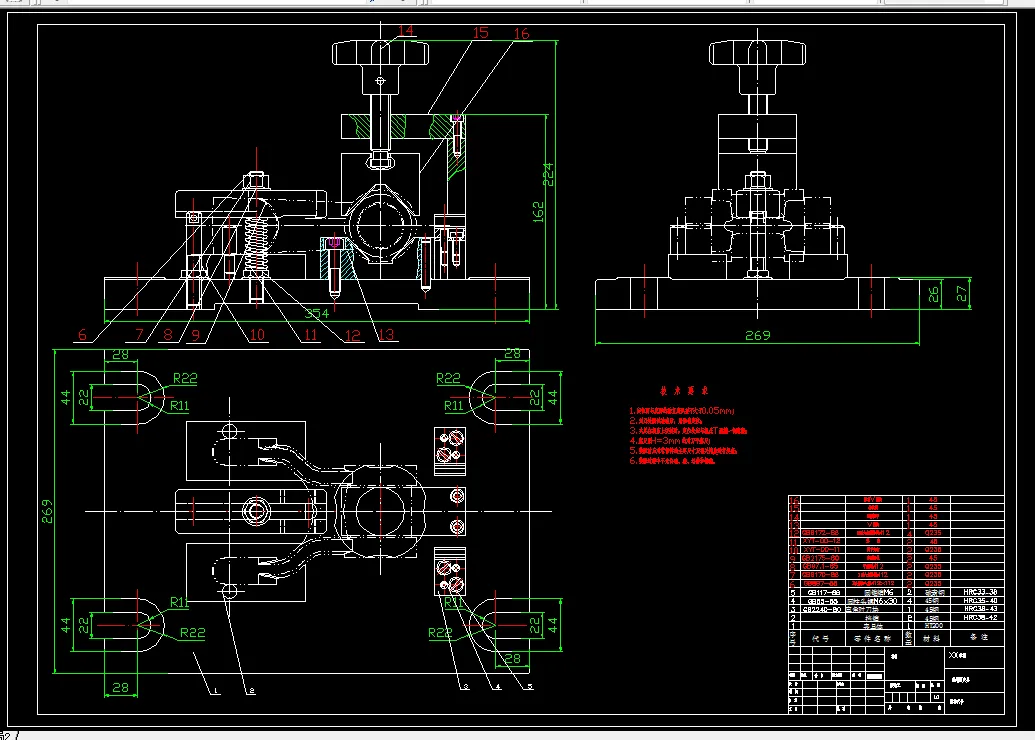Viewport: 1035px width, 740px height.
Task: Select the 26 thickness dimension in the side view
Action: point(933,294)
